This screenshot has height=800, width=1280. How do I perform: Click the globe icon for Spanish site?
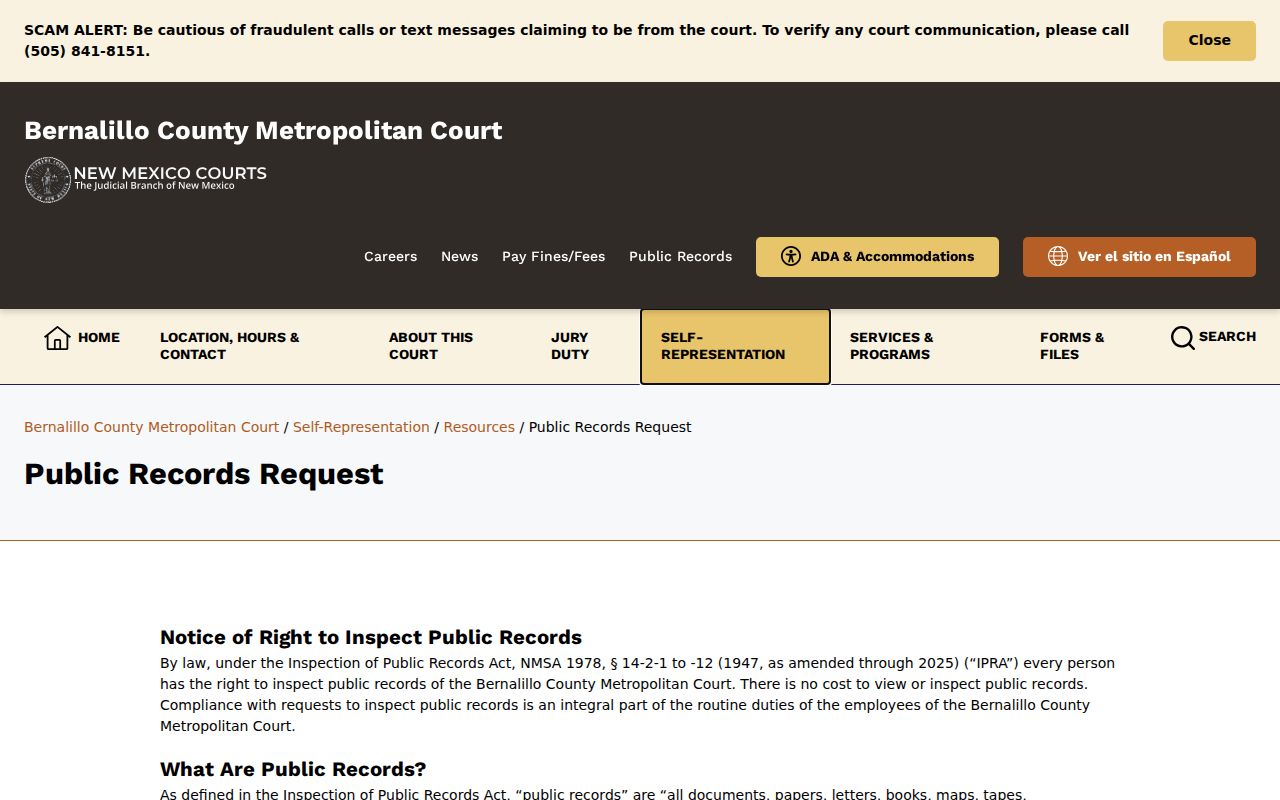[1058, 256]
